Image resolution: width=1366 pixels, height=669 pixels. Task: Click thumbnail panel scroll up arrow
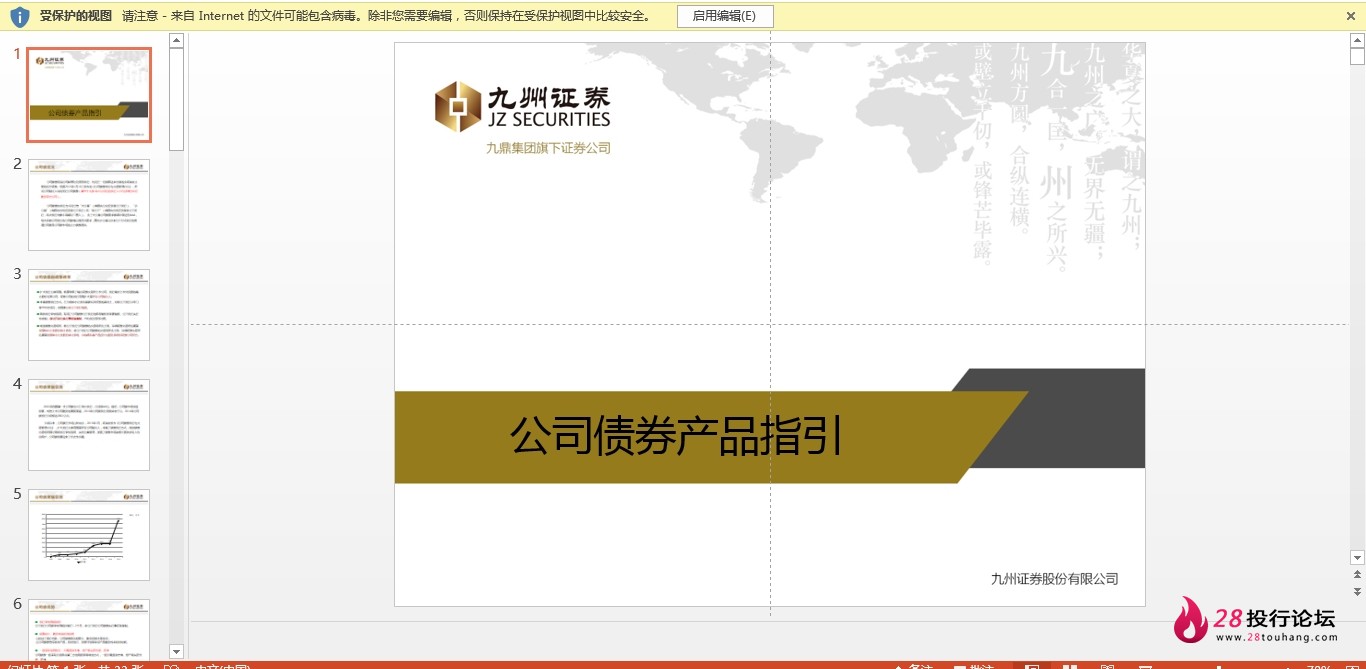pos(176,41)
